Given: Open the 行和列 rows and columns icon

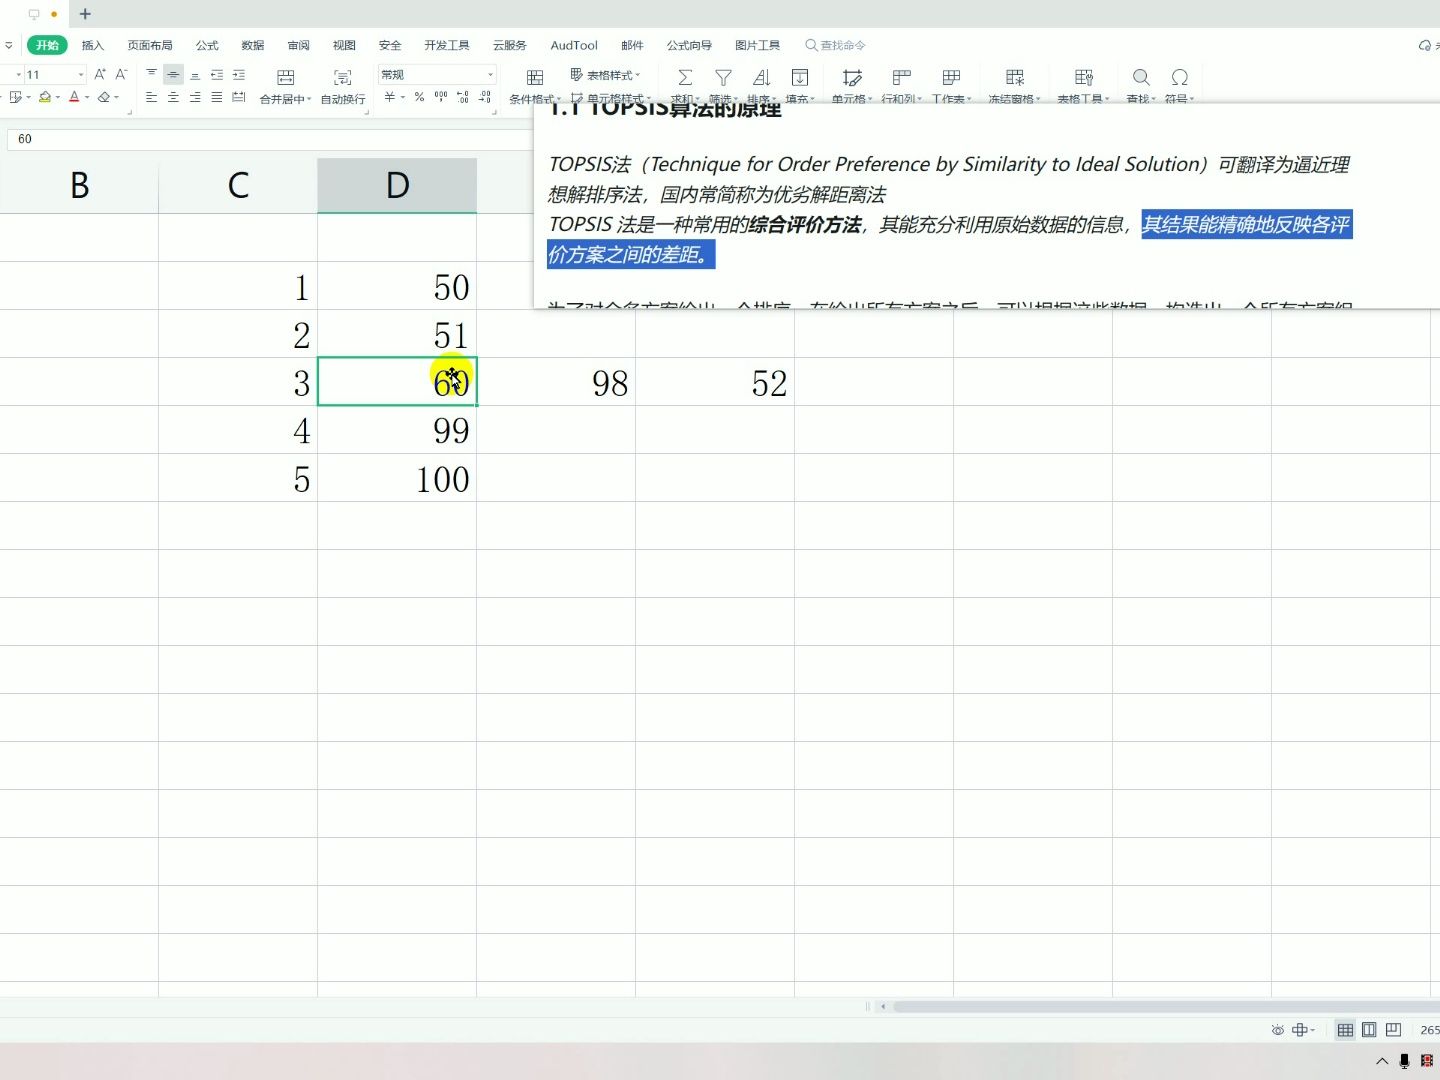Looking at the screenshot, I should point(902,77).
